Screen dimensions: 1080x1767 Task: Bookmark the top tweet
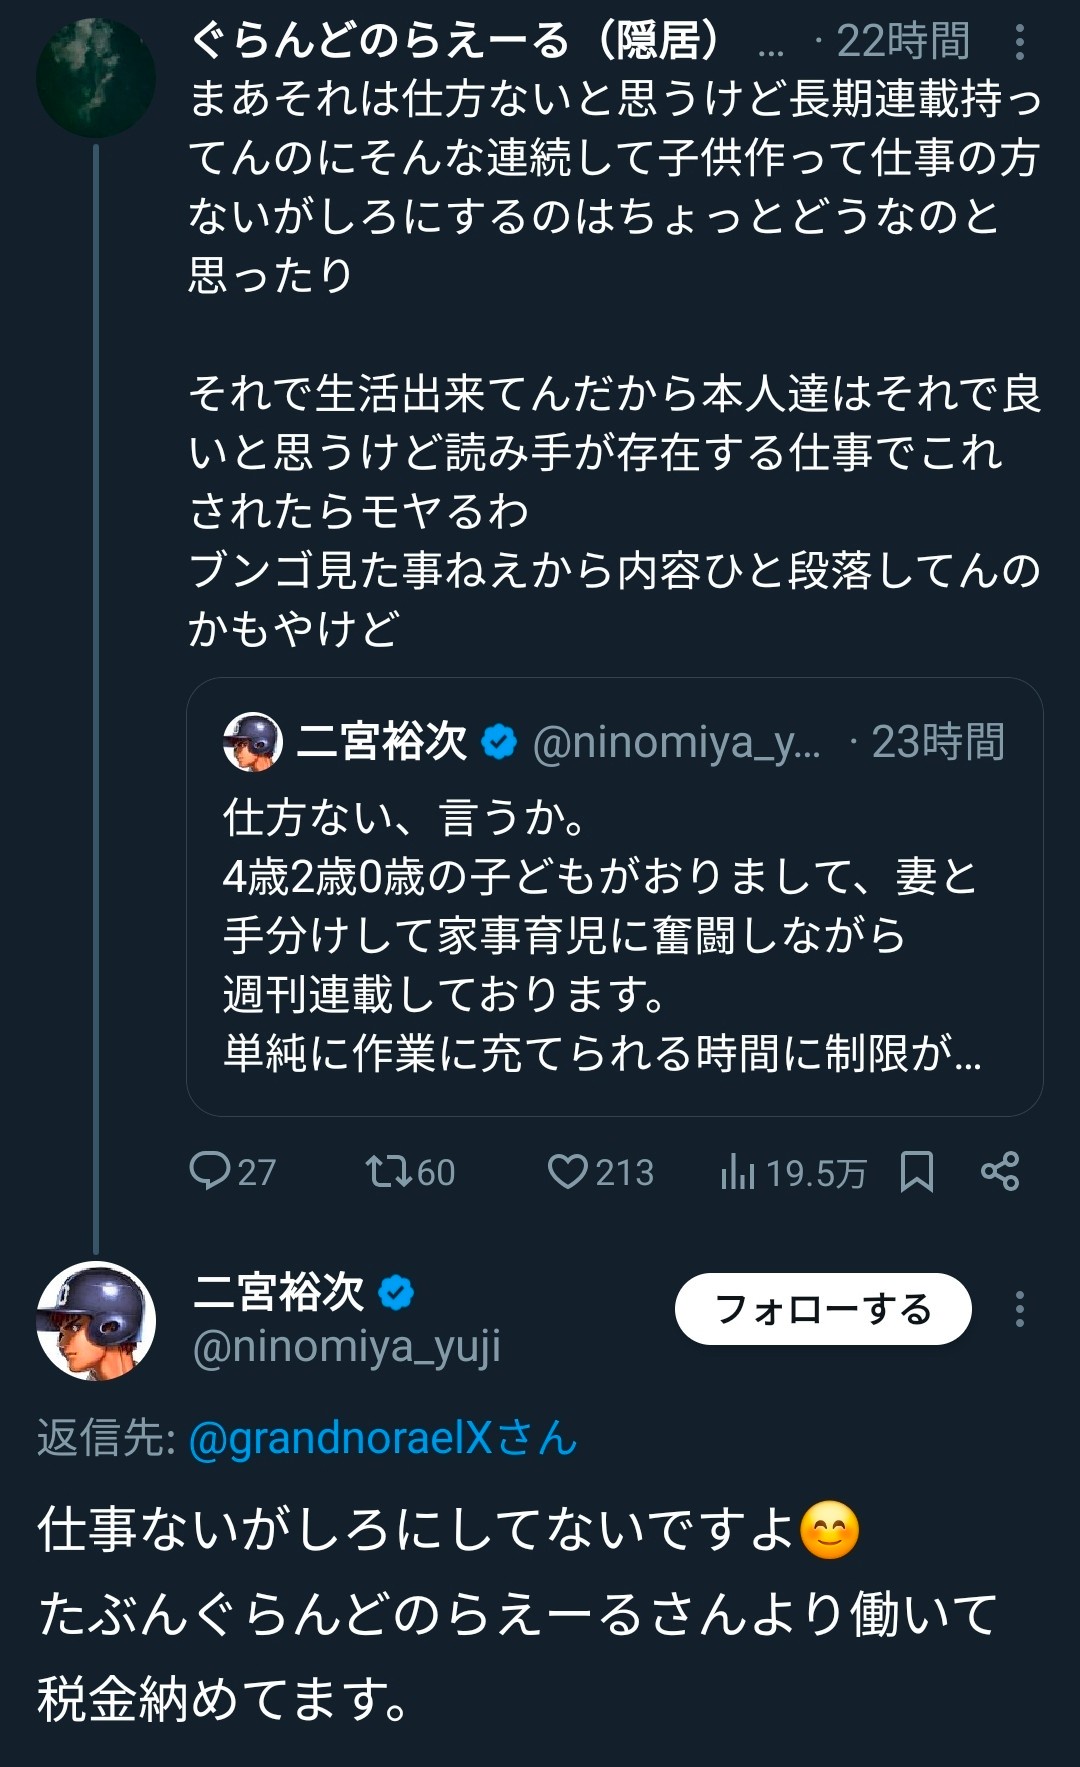point(916,1171)
